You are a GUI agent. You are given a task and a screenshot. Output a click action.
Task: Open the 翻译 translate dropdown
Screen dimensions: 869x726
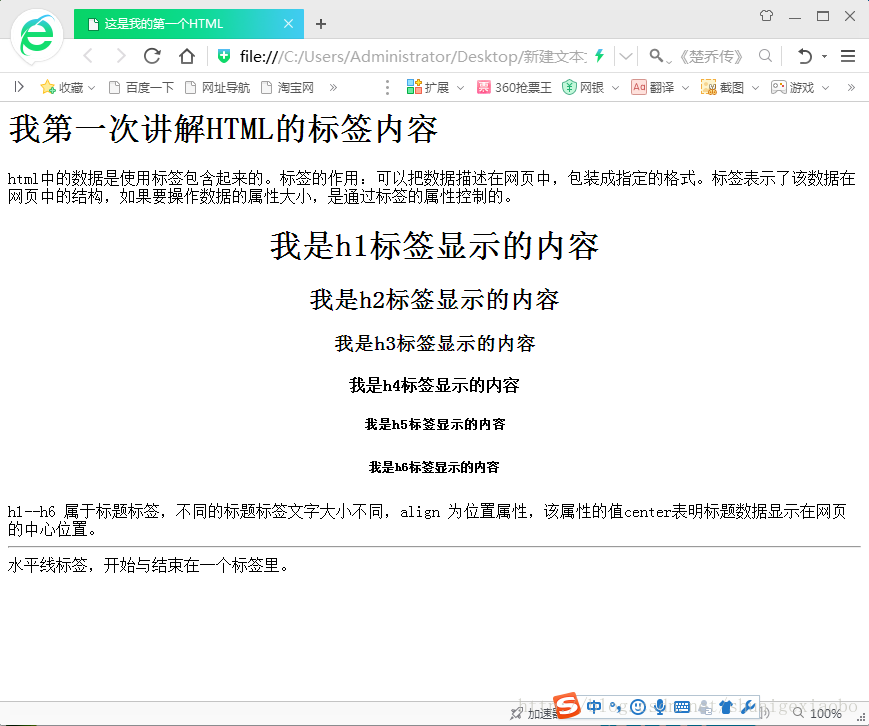click(x=685, y=88)
